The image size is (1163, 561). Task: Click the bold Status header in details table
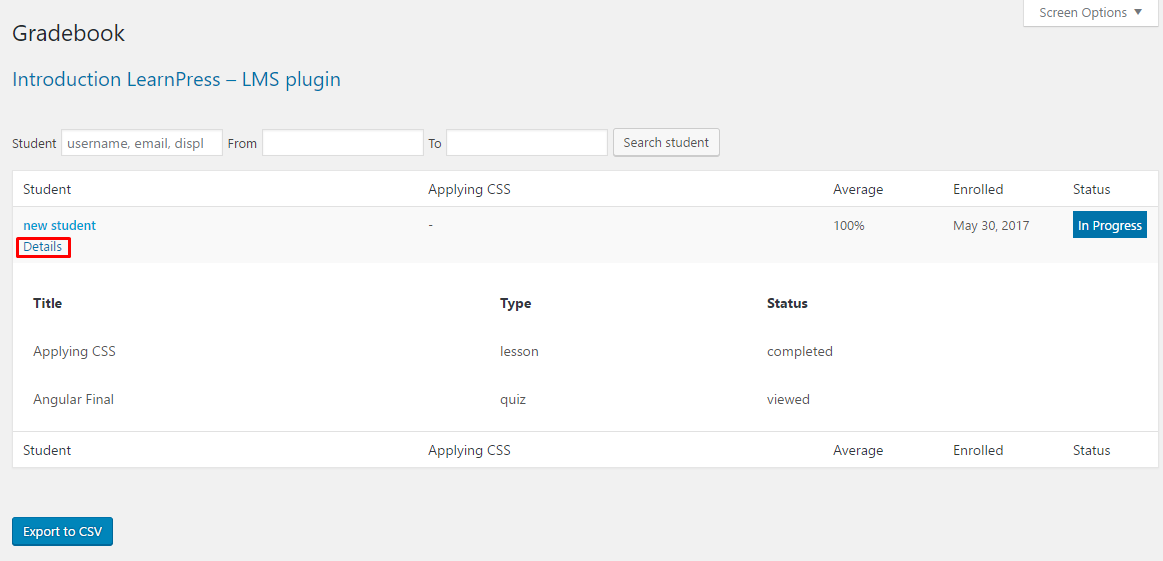click(x=787, y=304)
